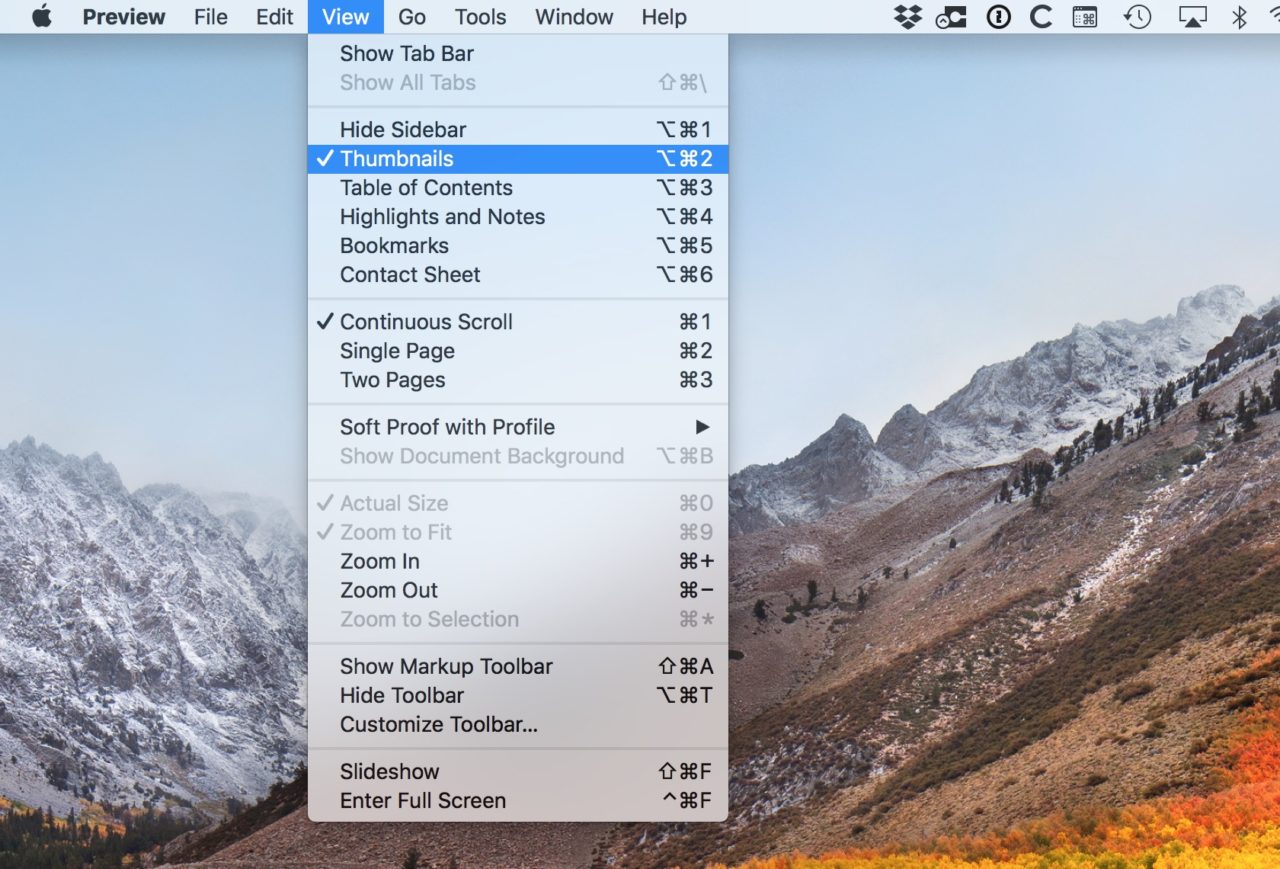Choose the Bookmarks sidebar view
This screenshot has width=1280, height=869.
click(518, 245)
